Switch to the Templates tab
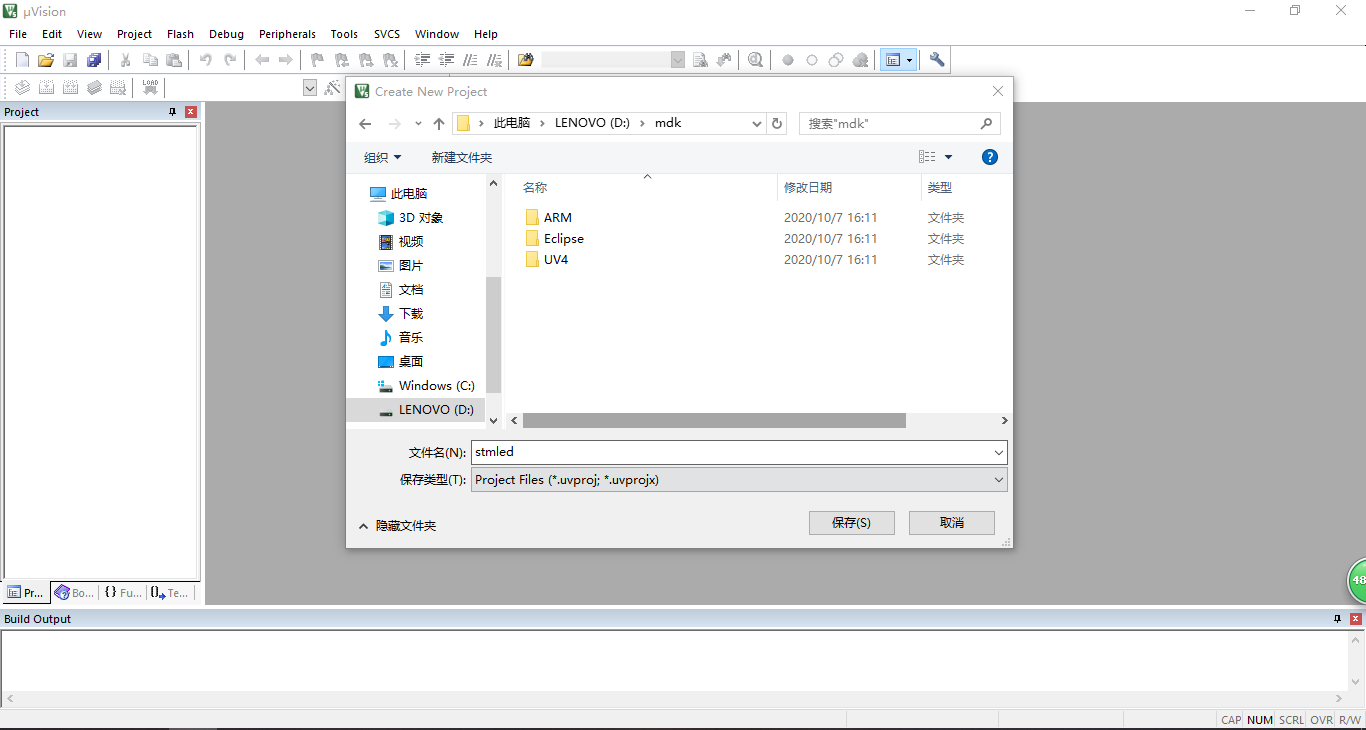Viewport: 1366px width, 730px height. 169,593
